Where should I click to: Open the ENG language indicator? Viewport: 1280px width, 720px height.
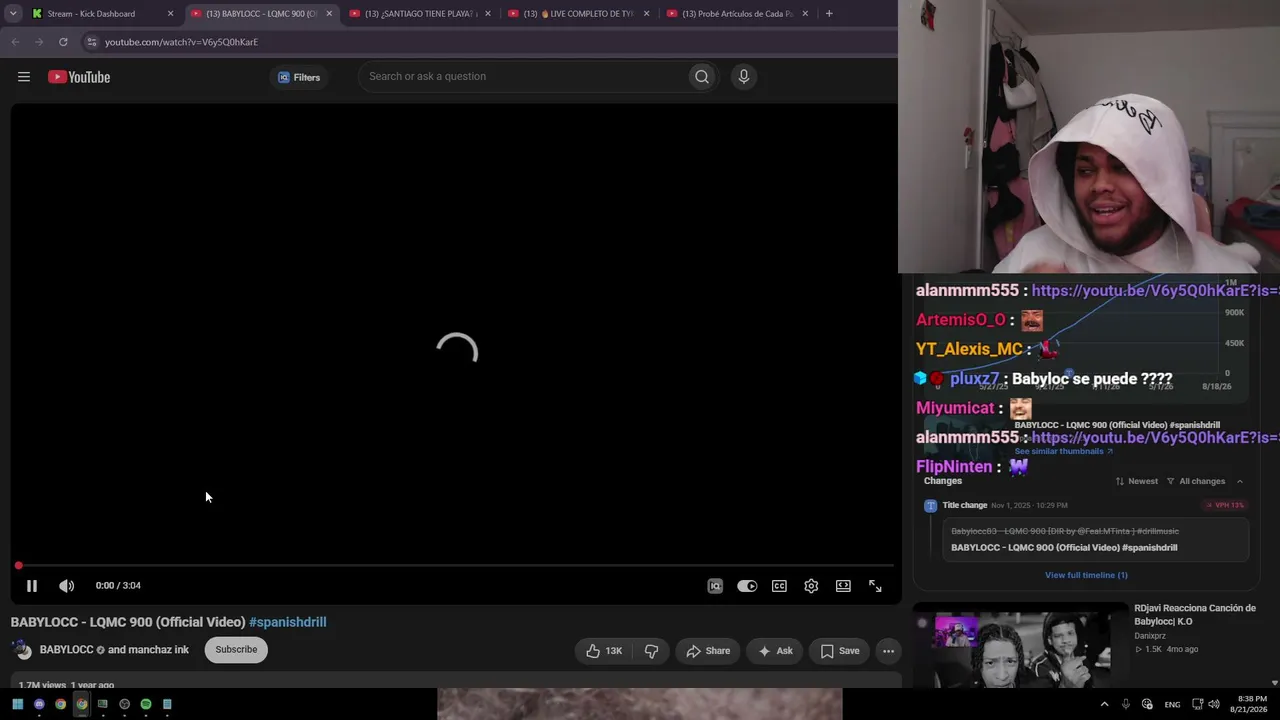point(1172,704)
